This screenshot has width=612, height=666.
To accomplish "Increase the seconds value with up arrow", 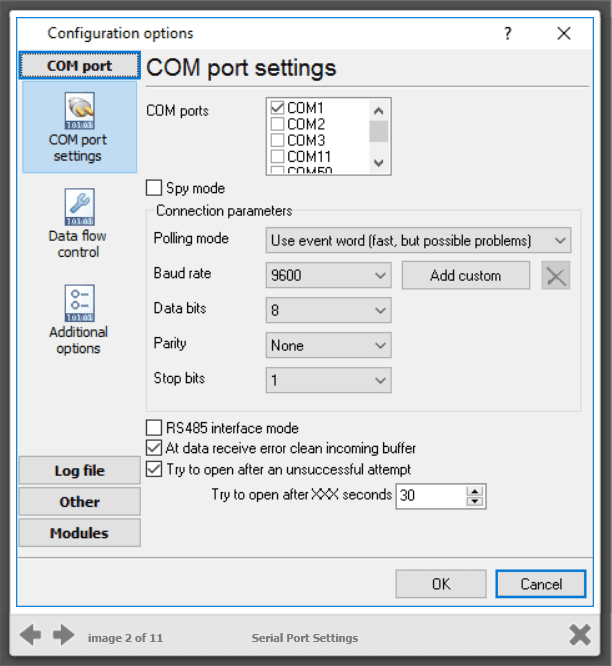I will point(475,490).
